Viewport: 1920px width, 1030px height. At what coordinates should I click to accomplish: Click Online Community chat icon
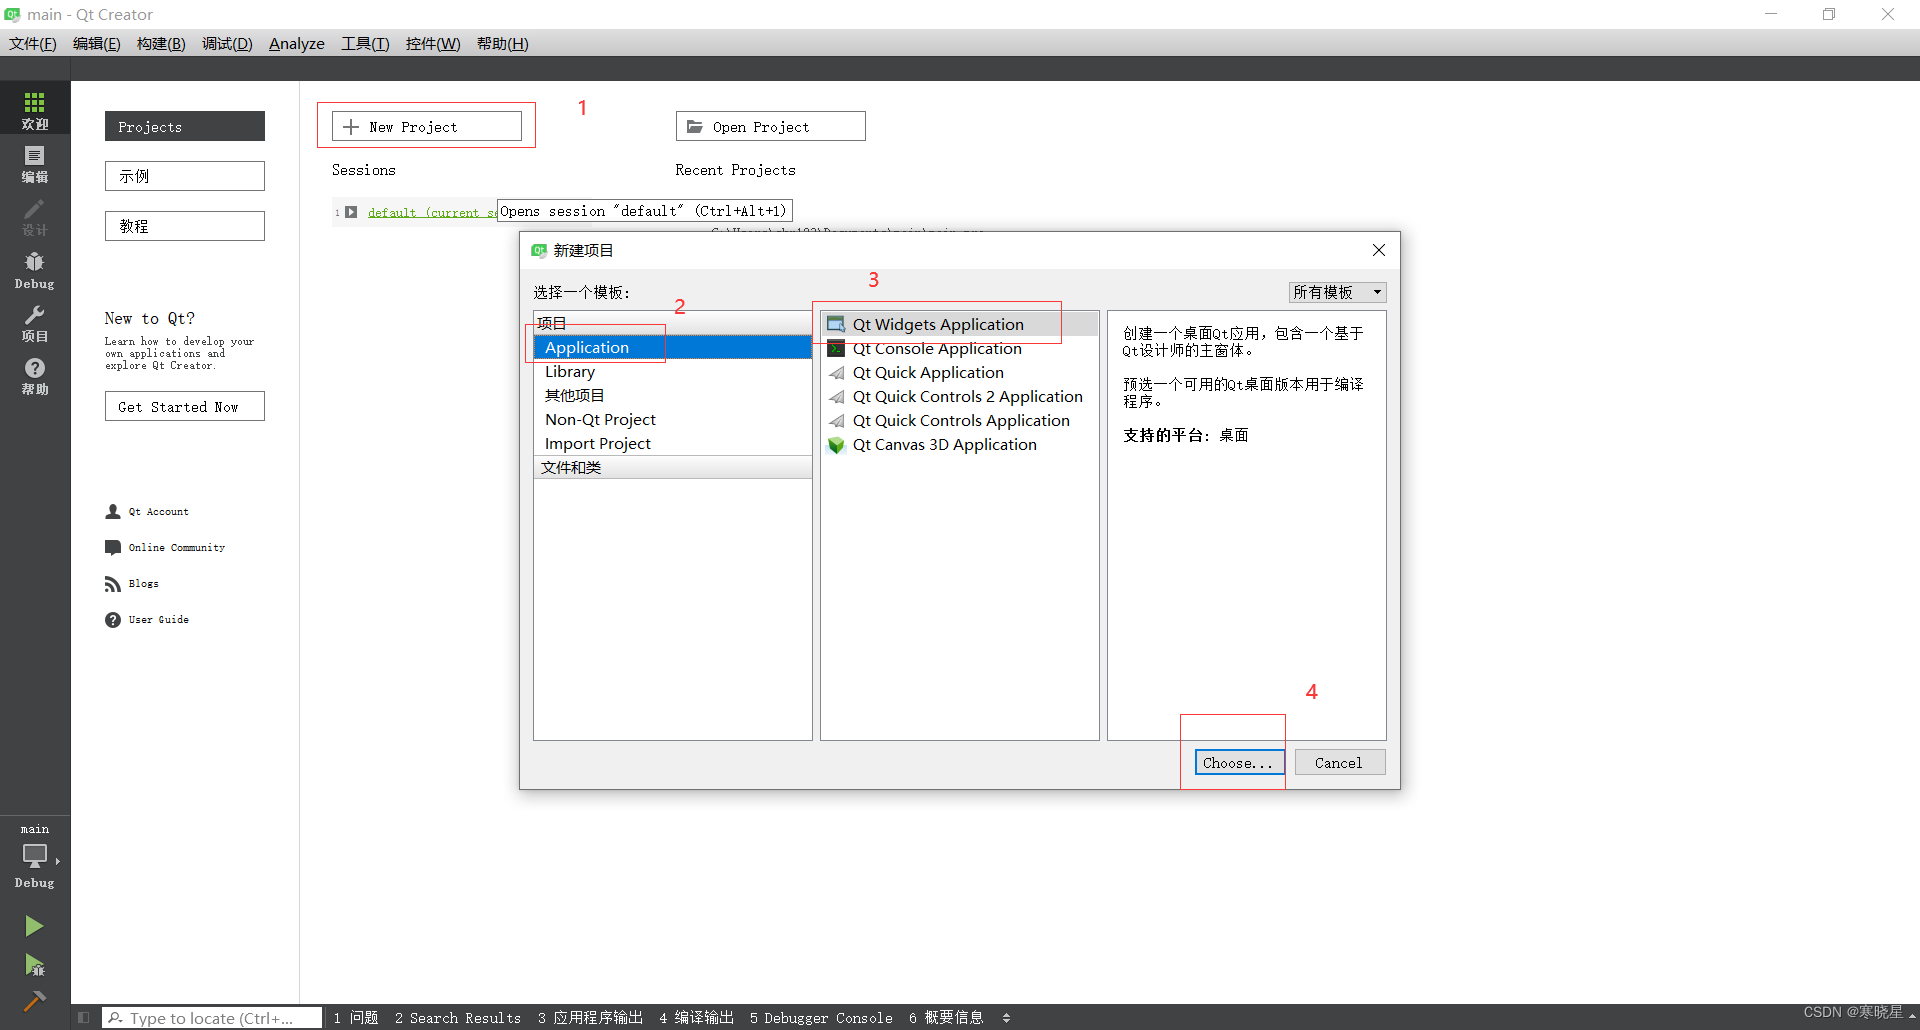coord(113,547)
